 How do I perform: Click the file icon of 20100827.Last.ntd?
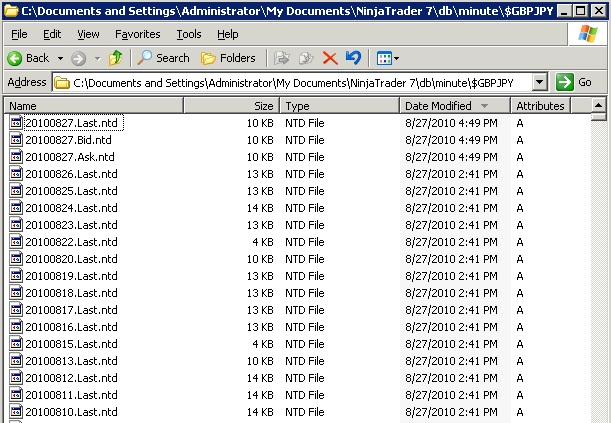click(x=16, y=123)
